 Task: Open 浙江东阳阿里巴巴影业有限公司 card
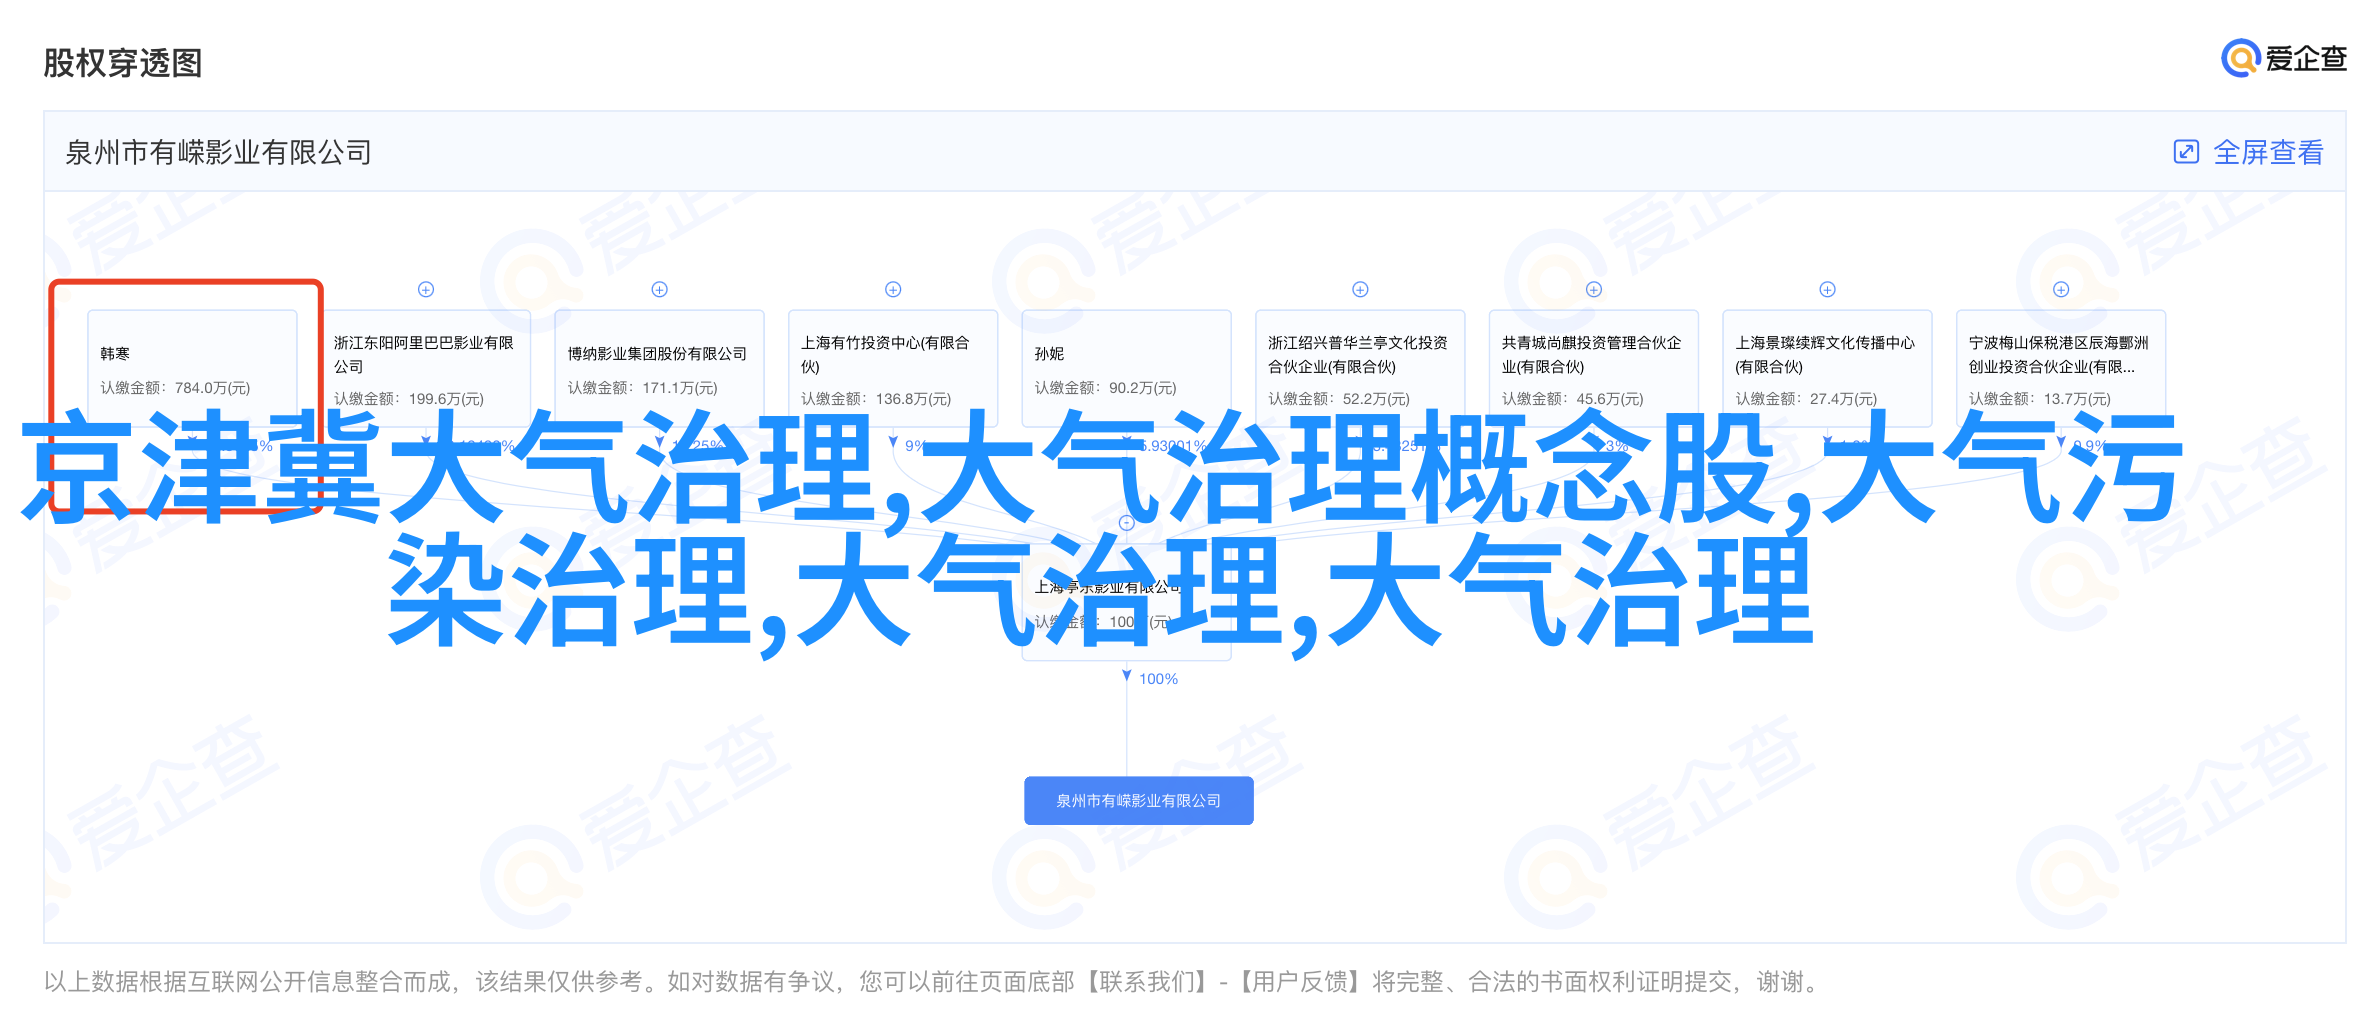point(426,368)
